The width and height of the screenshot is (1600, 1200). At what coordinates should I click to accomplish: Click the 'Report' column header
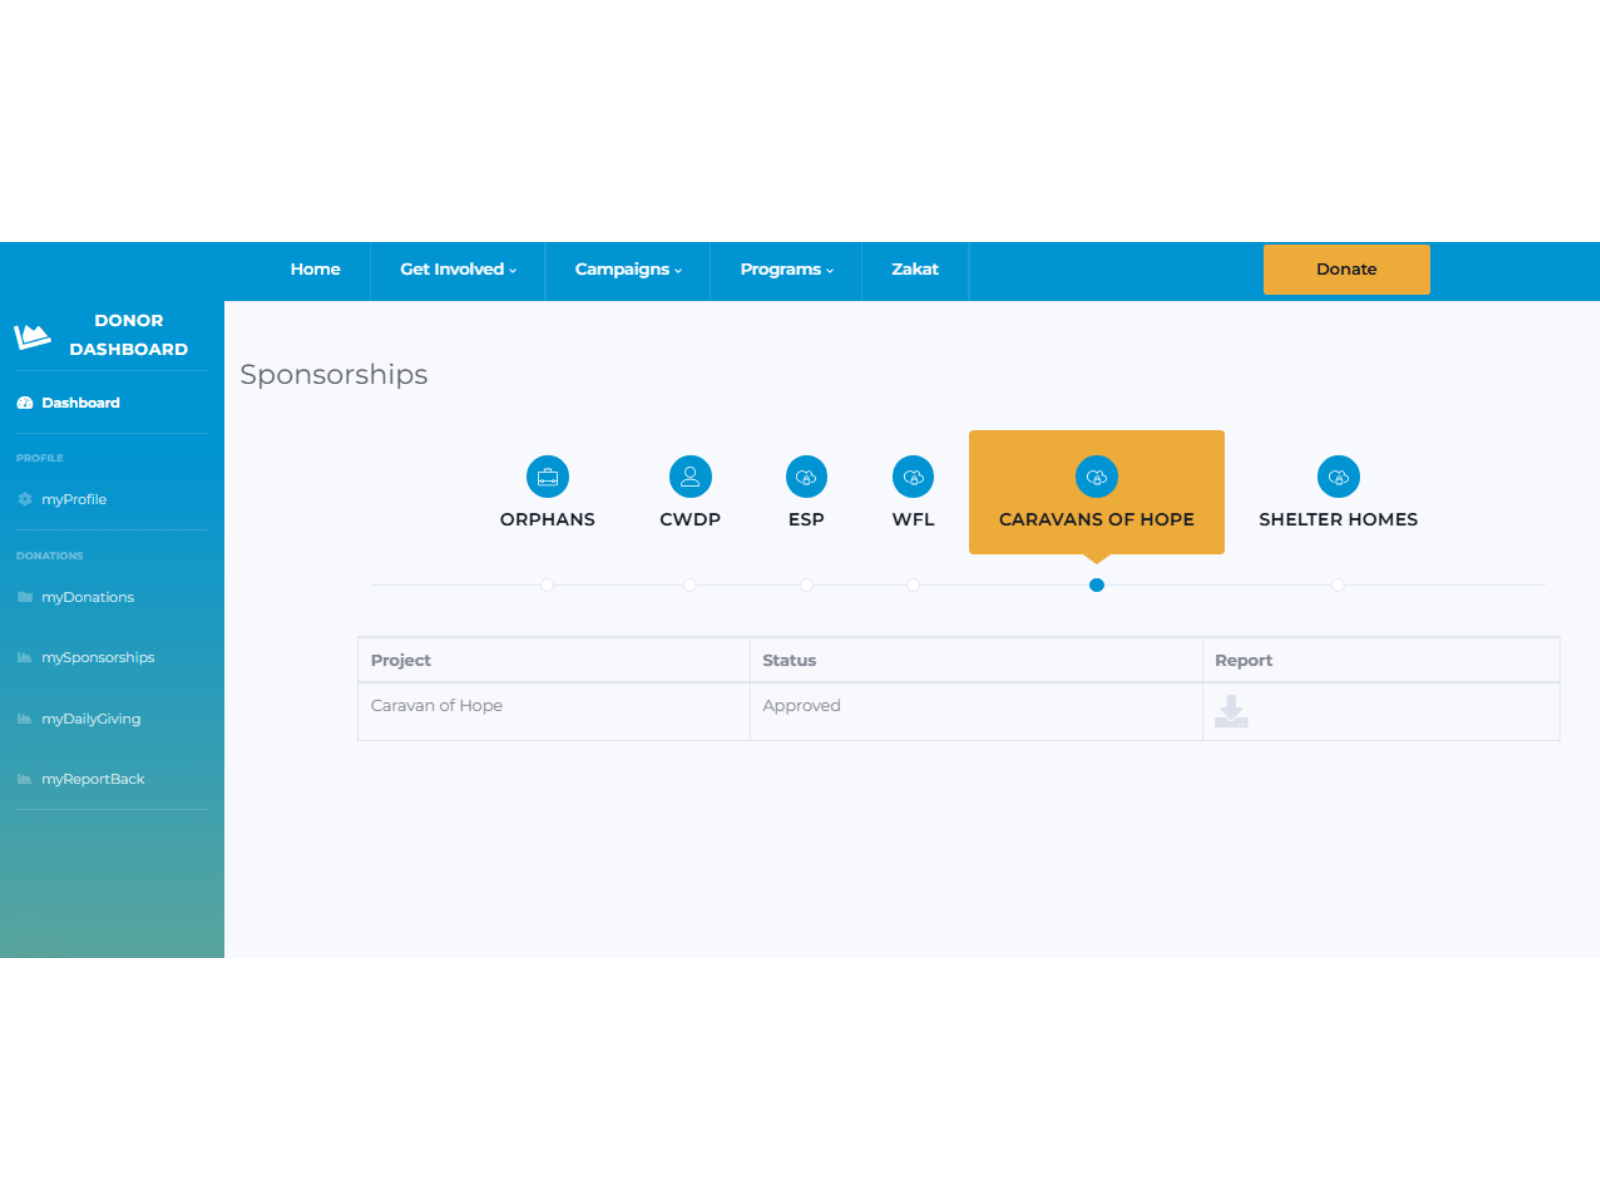(x=1381, y=660)
